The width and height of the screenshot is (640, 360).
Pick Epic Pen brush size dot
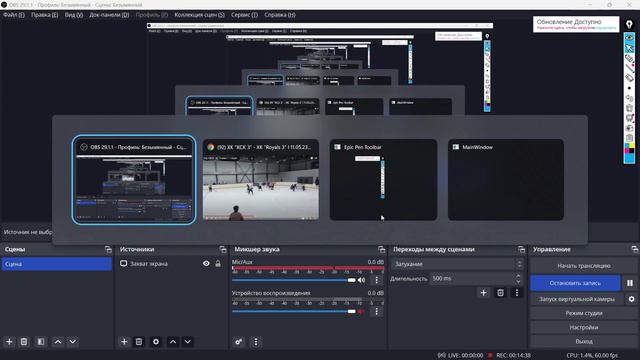point(629,88)
